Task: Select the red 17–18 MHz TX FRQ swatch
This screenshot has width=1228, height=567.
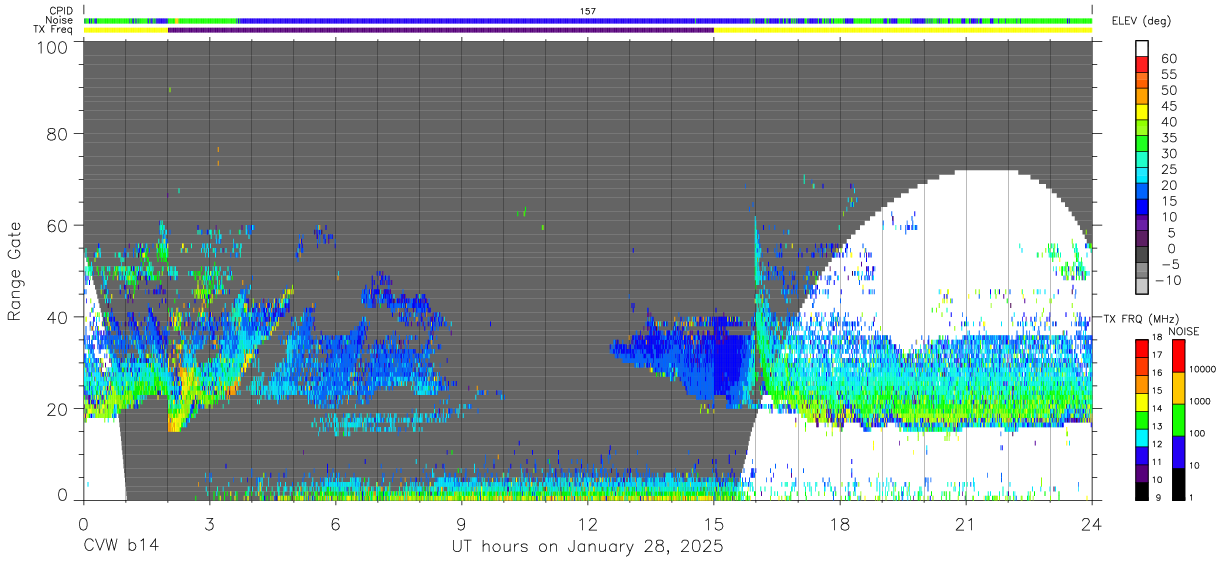Action: (x=1142, y=348)
